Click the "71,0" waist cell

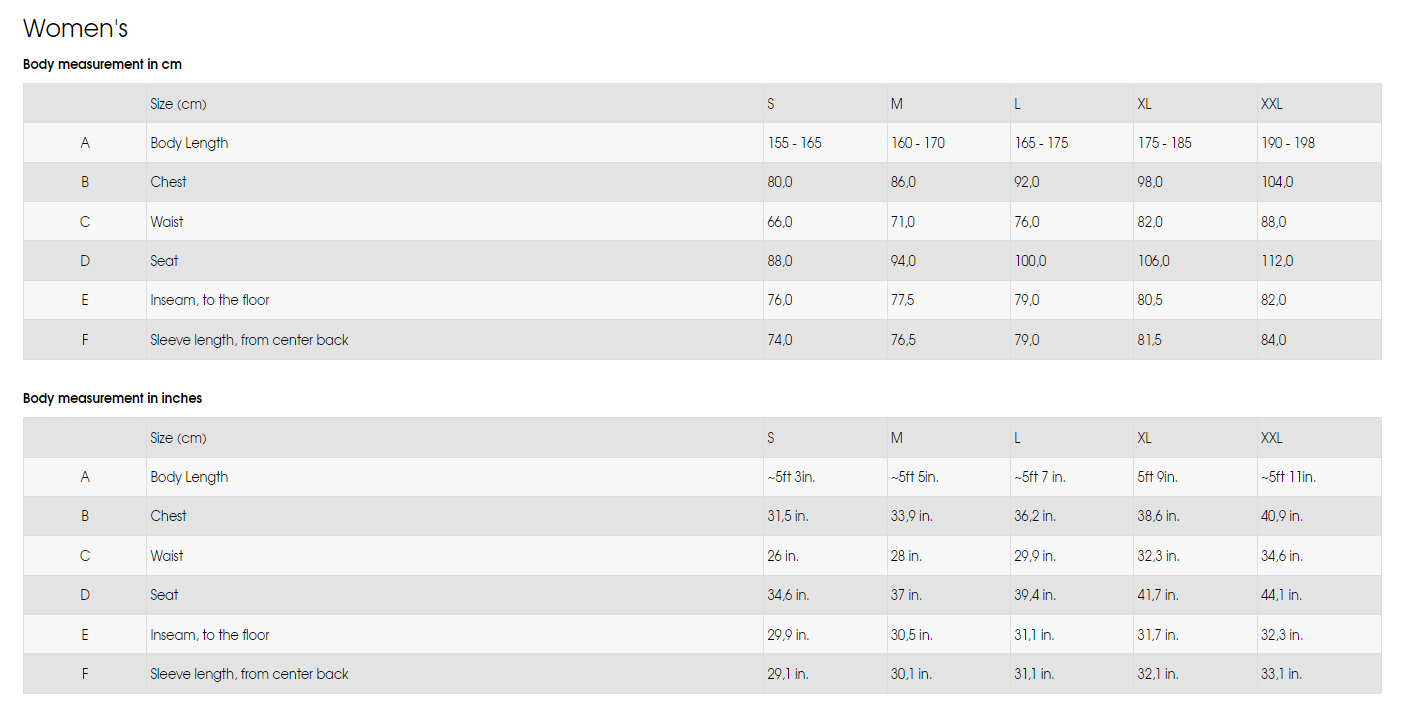pyautogui.click(x=903, y=222)
